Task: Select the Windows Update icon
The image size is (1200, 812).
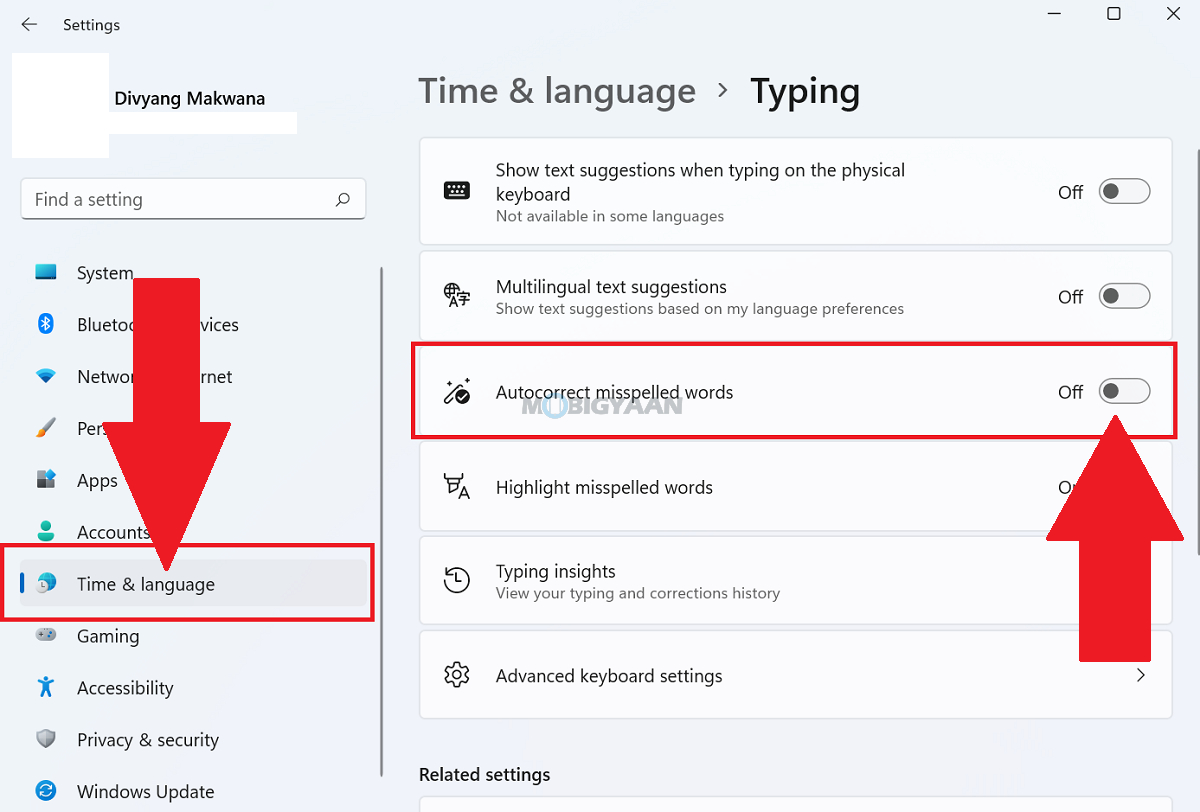Action: point(46,791)
